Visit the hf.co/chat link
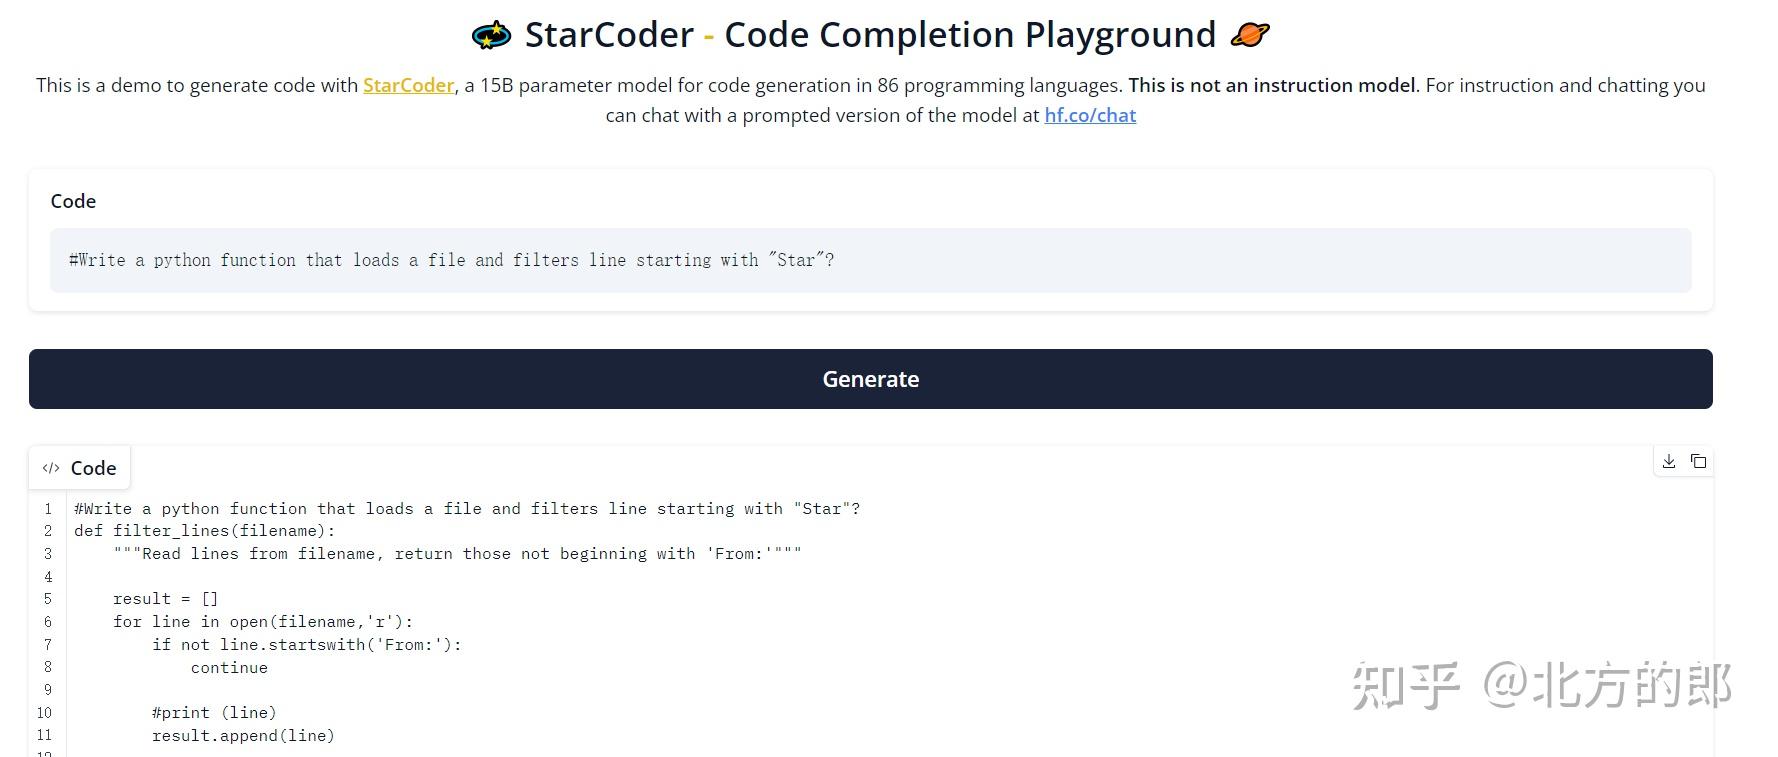Viewport: 1778px width, 757px height. tap(1089, 115)
